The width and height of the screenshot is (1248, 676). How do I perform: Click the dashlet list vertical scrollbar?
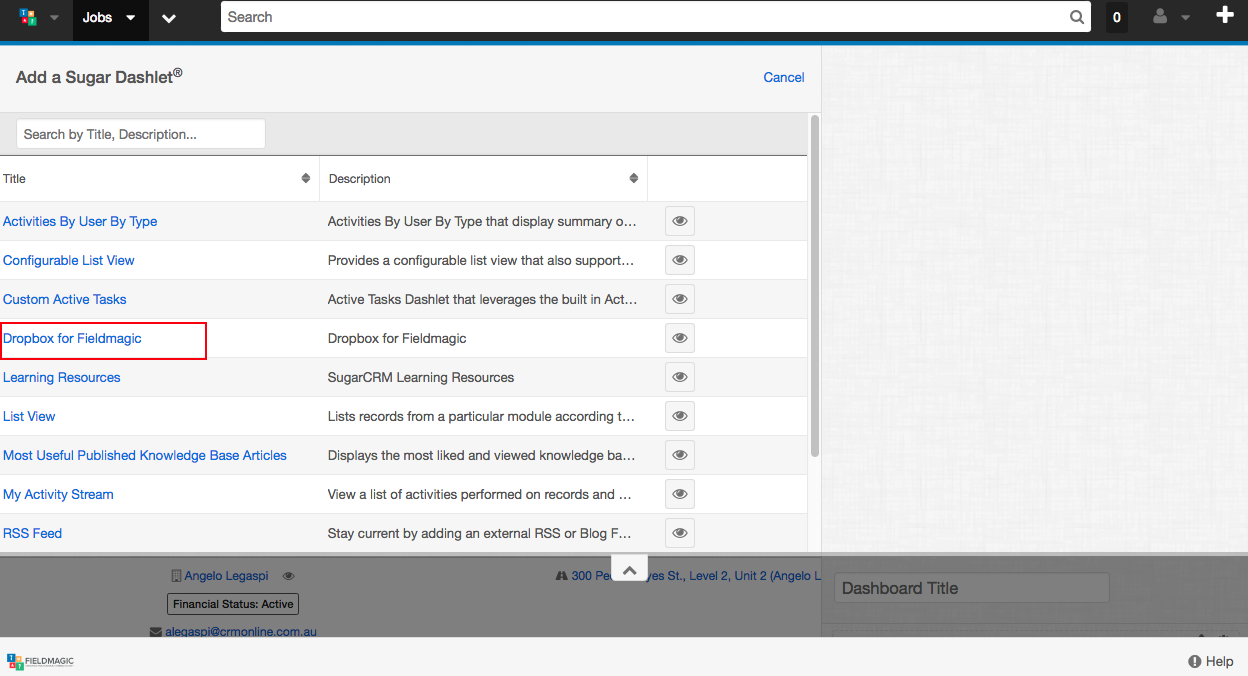pyautogui.click(x=815, y=286)
